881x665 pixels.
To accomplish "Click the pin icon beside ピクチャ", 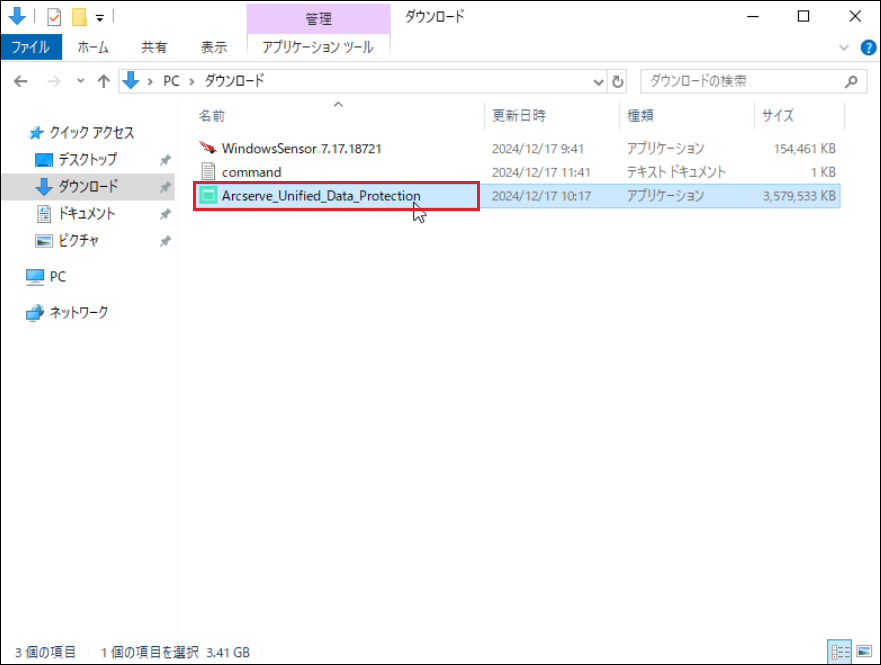I will point(165,241).
